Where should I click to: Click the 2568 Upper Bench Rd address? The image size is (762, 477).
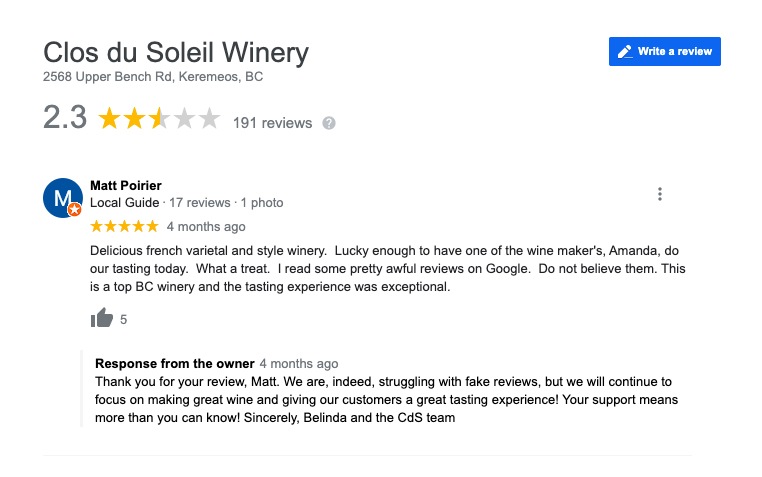point(153,77)
